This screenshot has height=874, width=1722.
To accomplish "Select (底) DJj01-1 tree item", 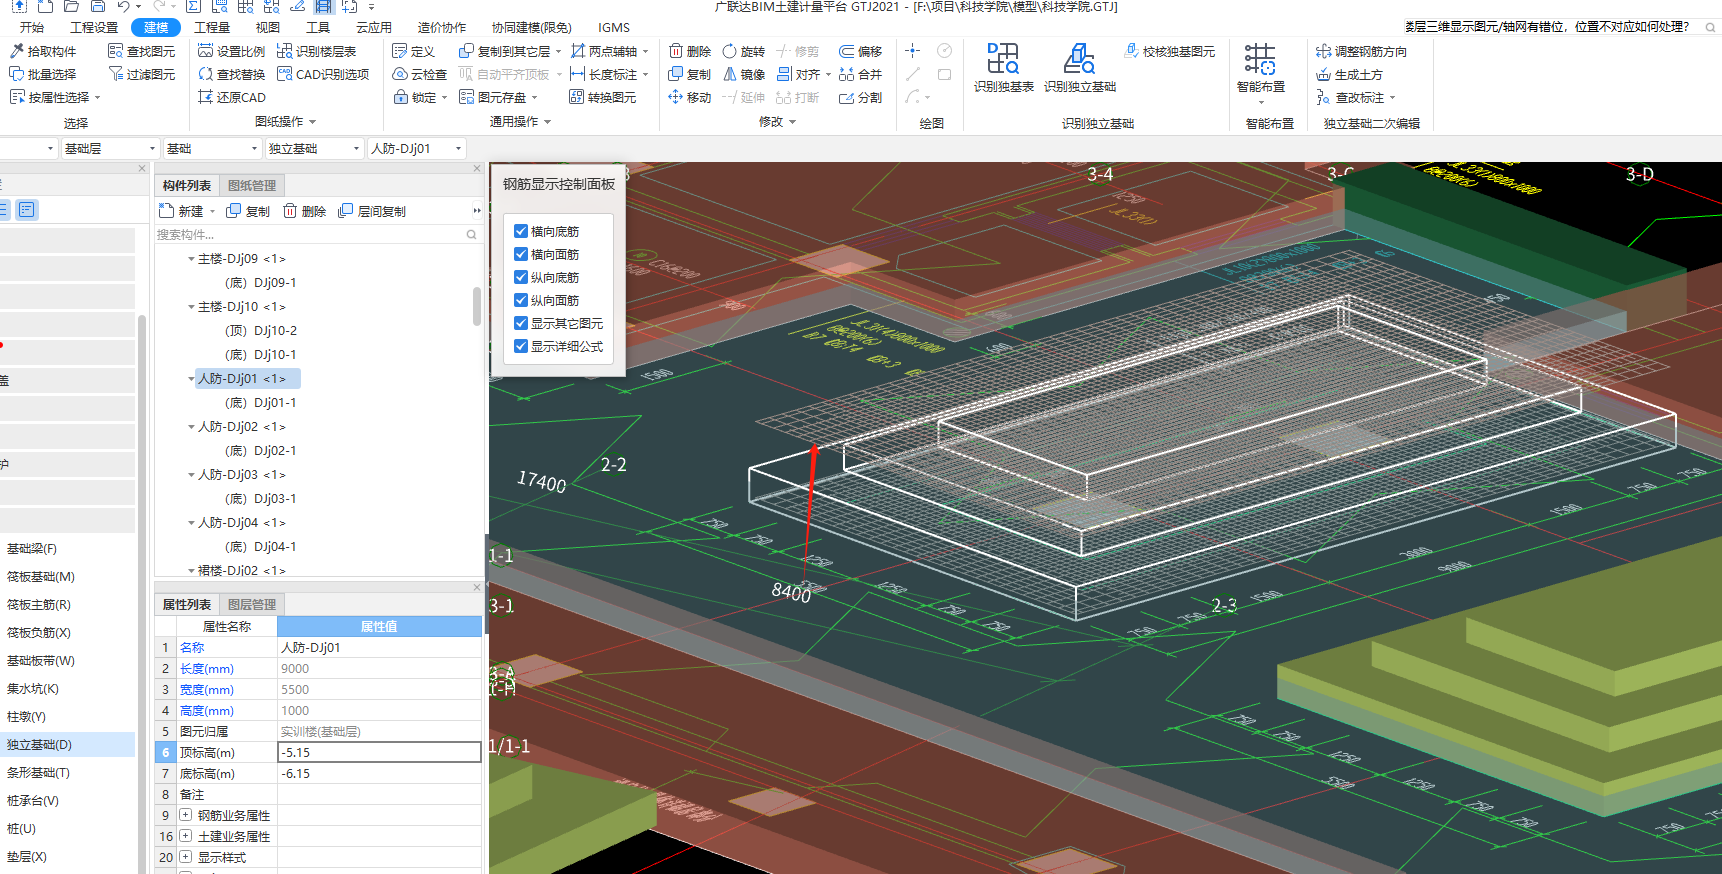I will [x=261, y=403].
